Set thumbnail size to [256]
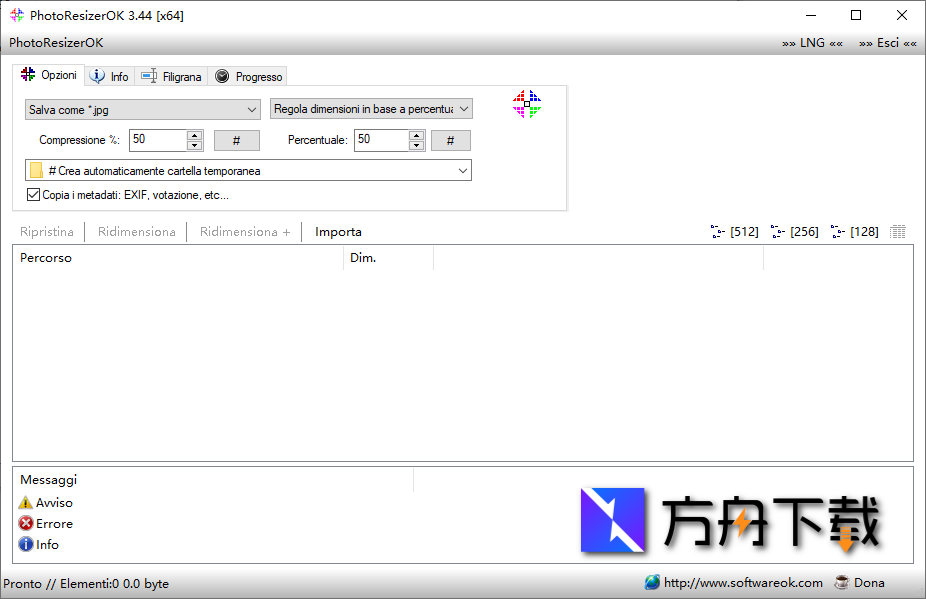This screenshot has width=926, height=599. (795, 232)
